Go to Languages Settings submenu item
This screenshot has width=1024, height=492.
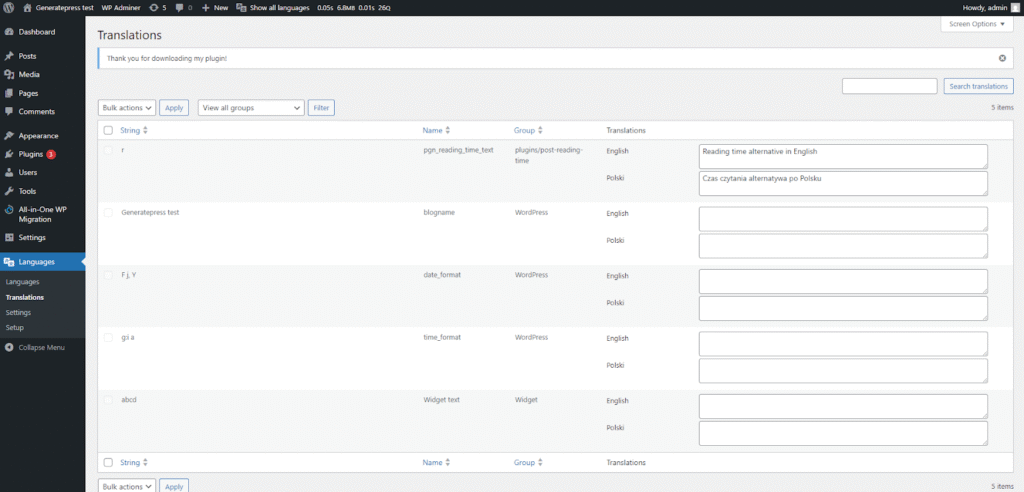tap(18, 312)
